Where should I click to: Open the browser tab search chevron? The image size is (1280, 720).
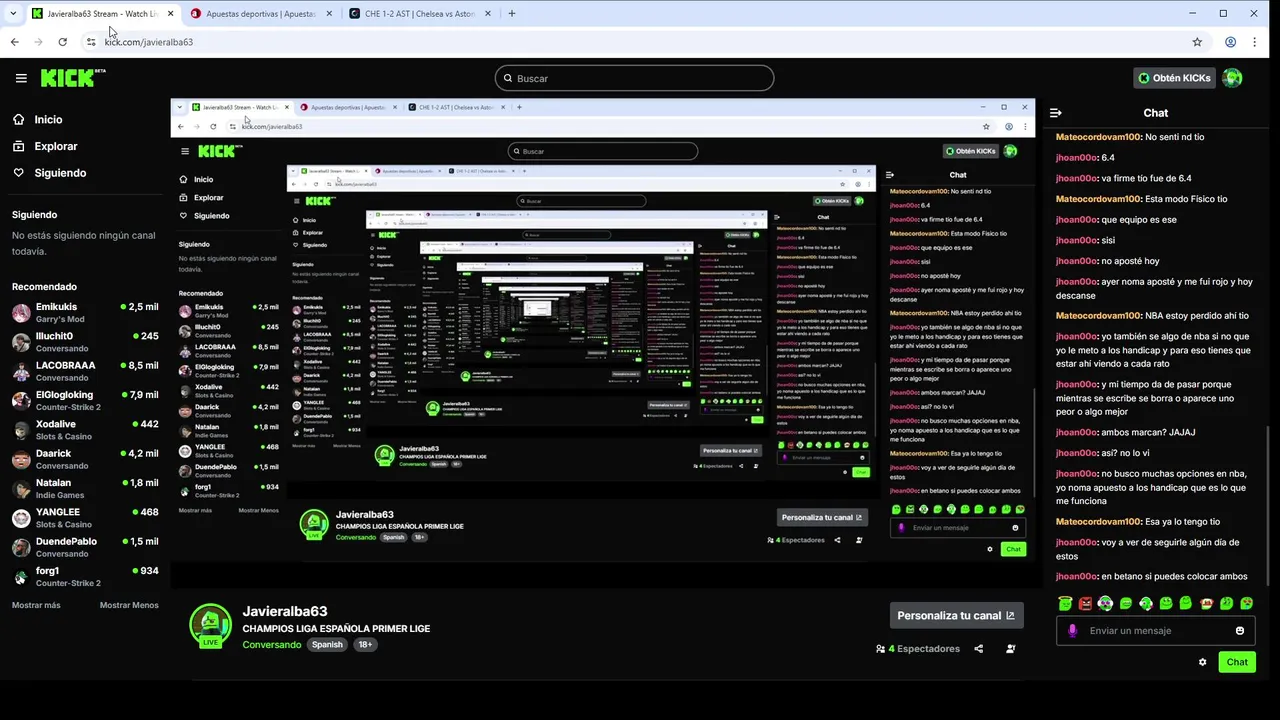13,14
